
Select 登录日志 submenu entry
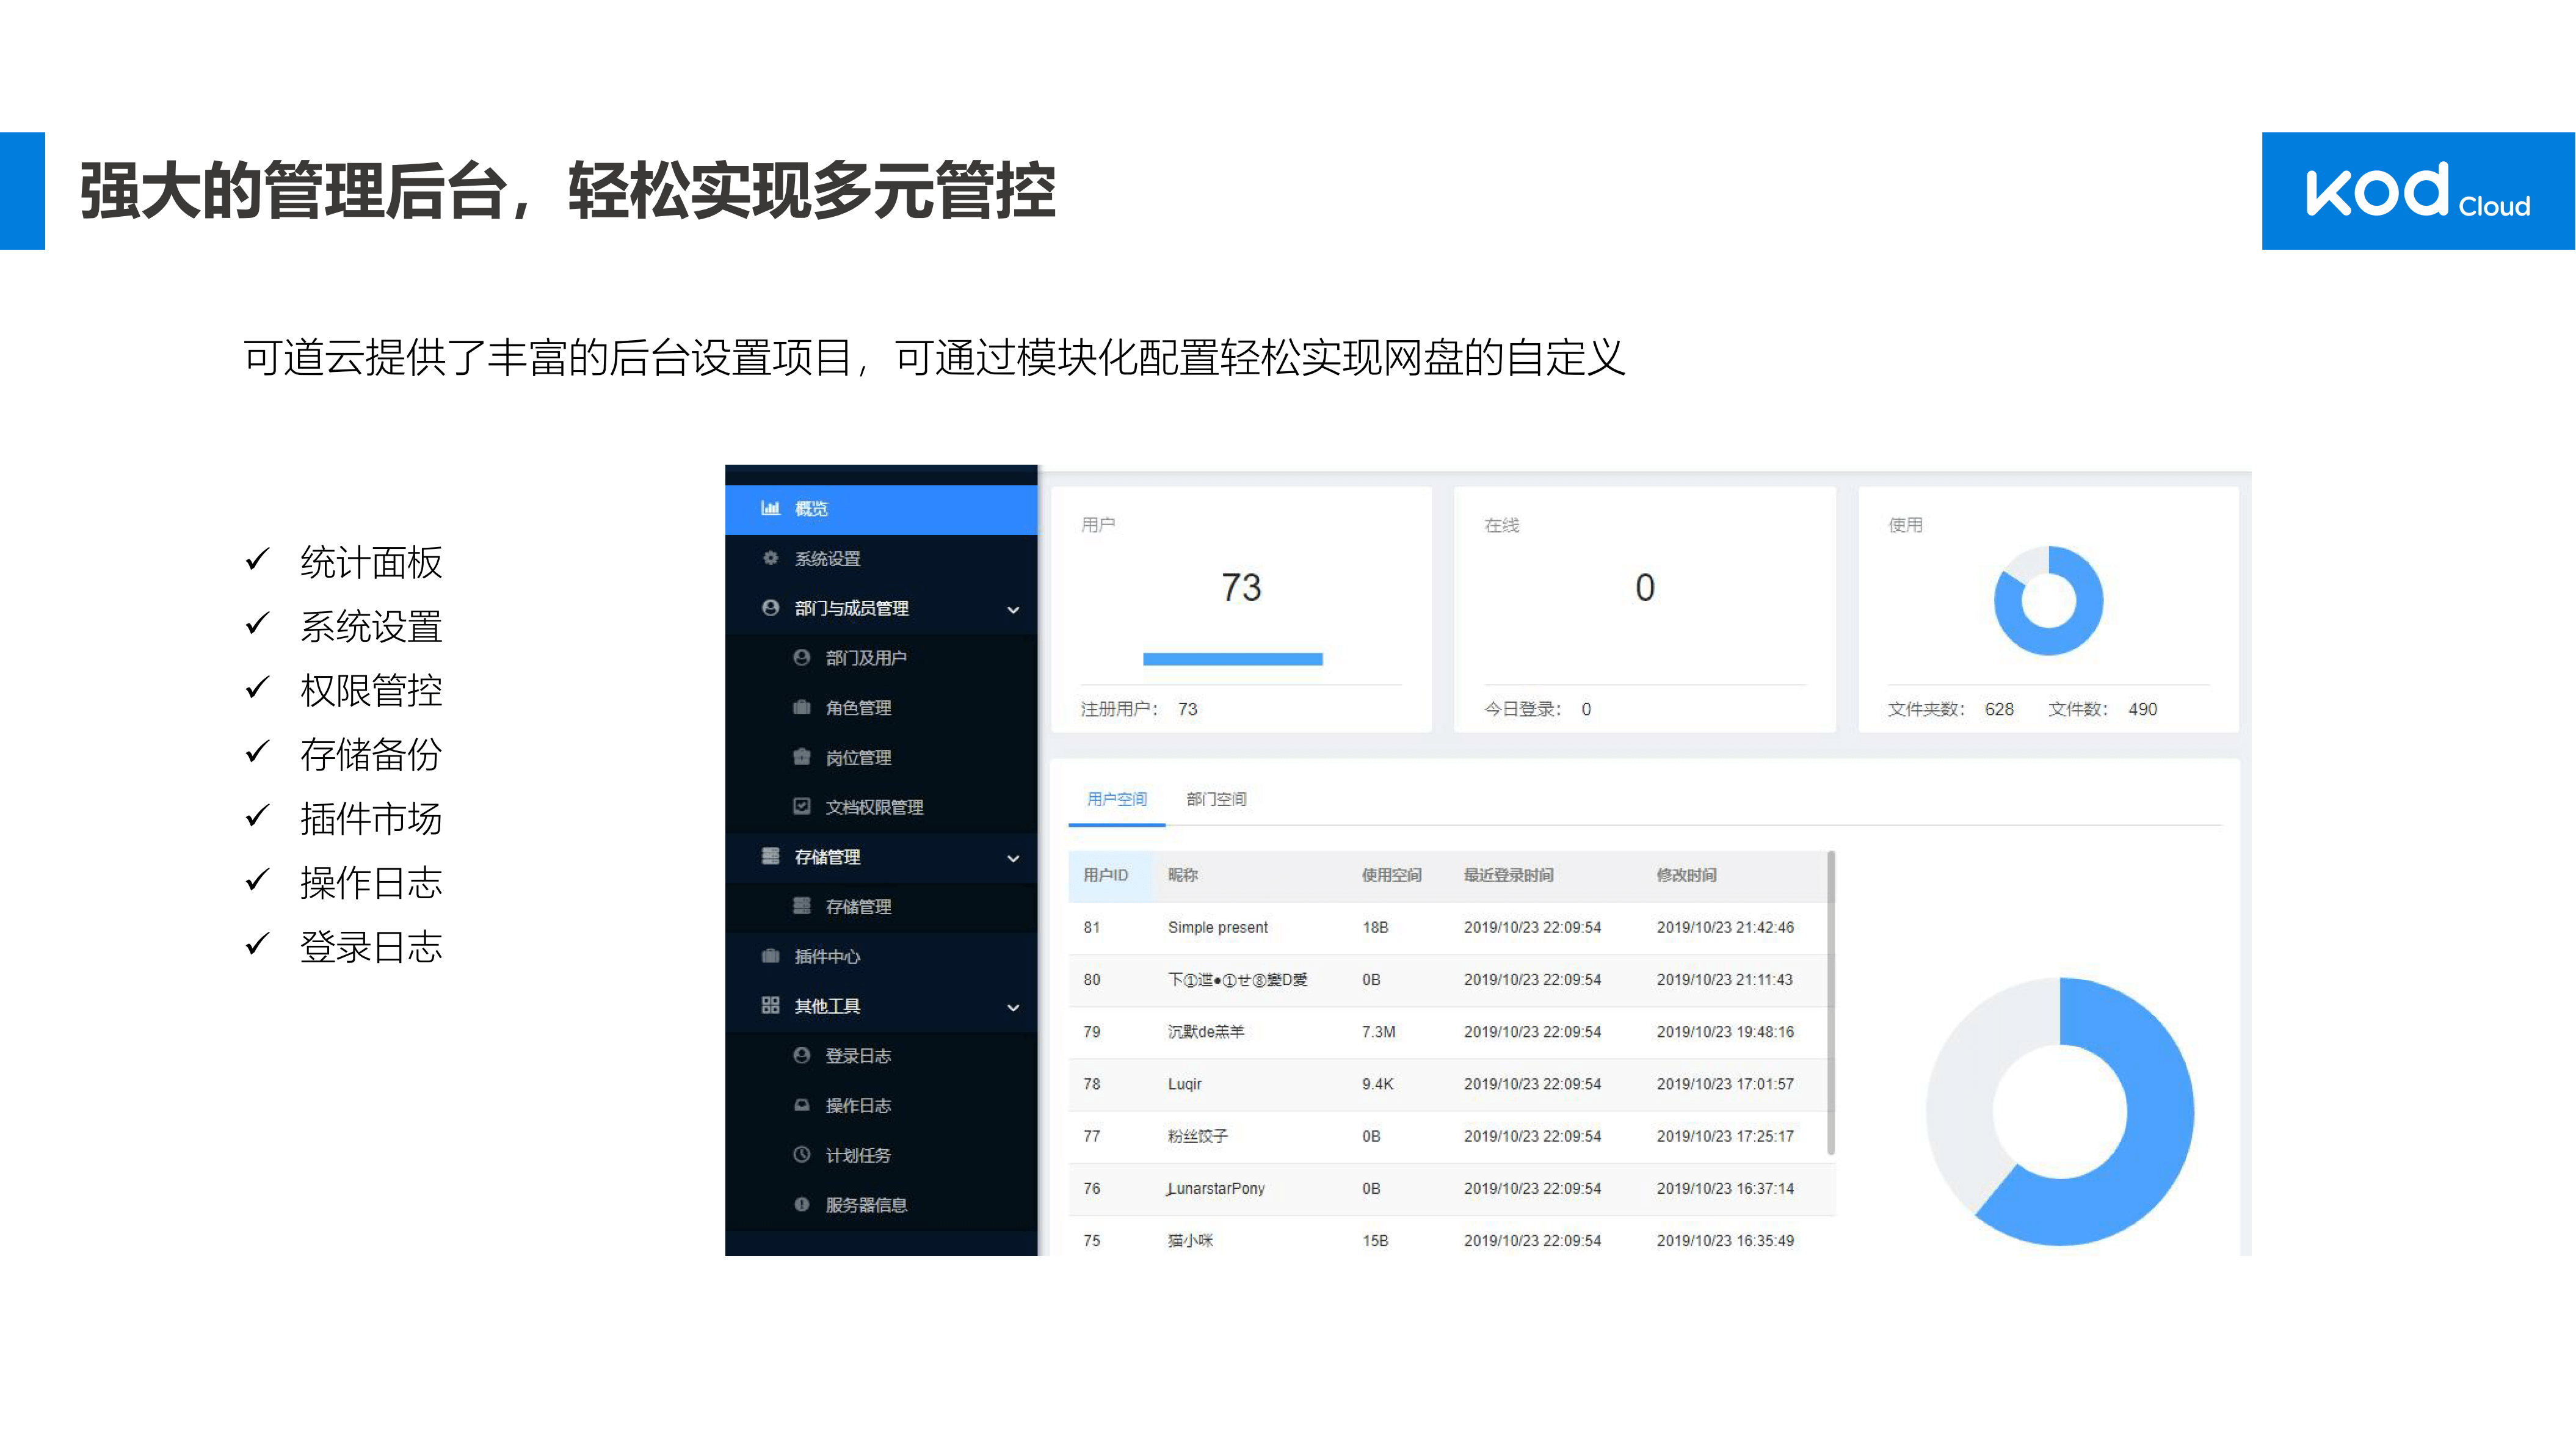tap(881, 1055)
